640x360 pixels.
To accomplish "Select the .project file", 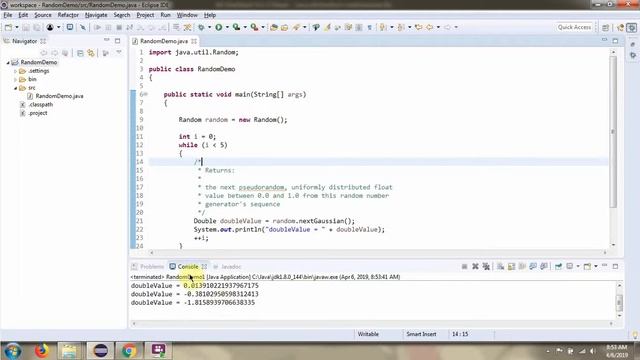I will click(x=38, y=113).
